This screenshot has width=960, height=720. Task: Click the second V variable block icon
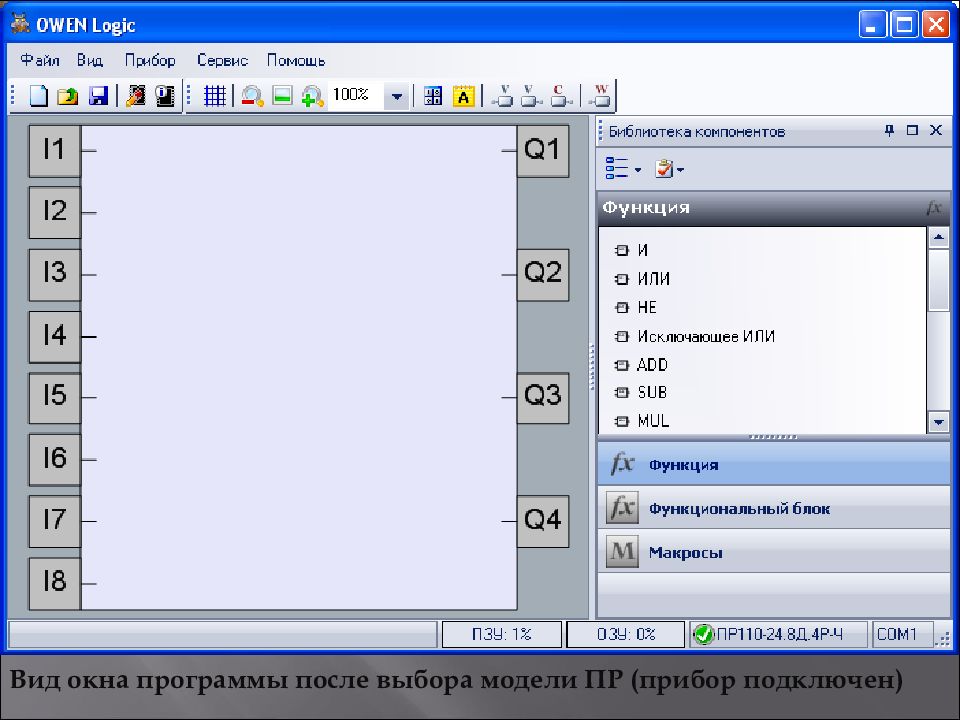click(x=531, y=96)
